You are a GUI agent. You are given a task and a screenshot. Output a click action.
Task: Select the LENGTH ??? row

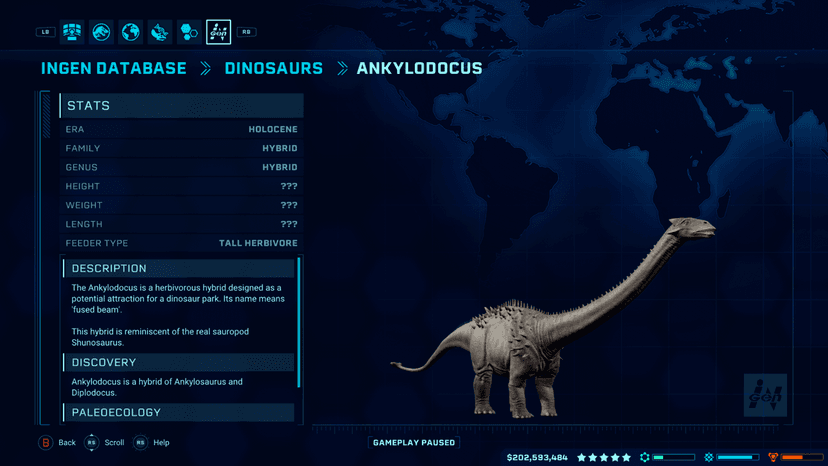182,225
